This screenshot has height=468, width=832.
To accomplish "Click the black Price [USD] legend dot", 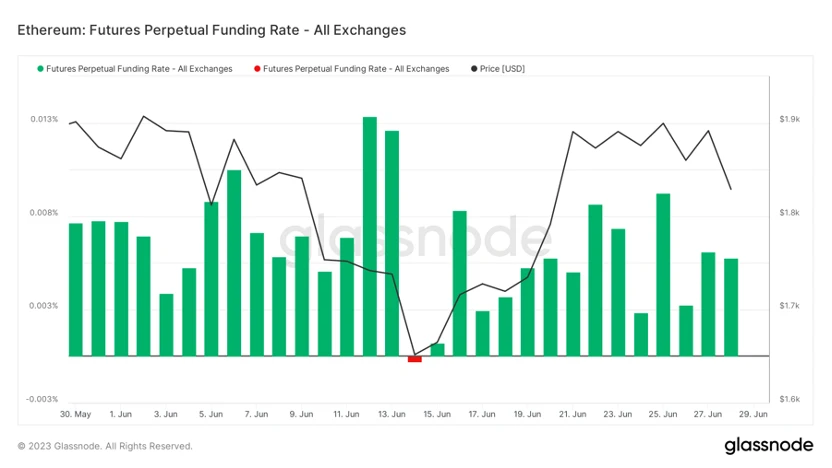I will tap(473, 69).
